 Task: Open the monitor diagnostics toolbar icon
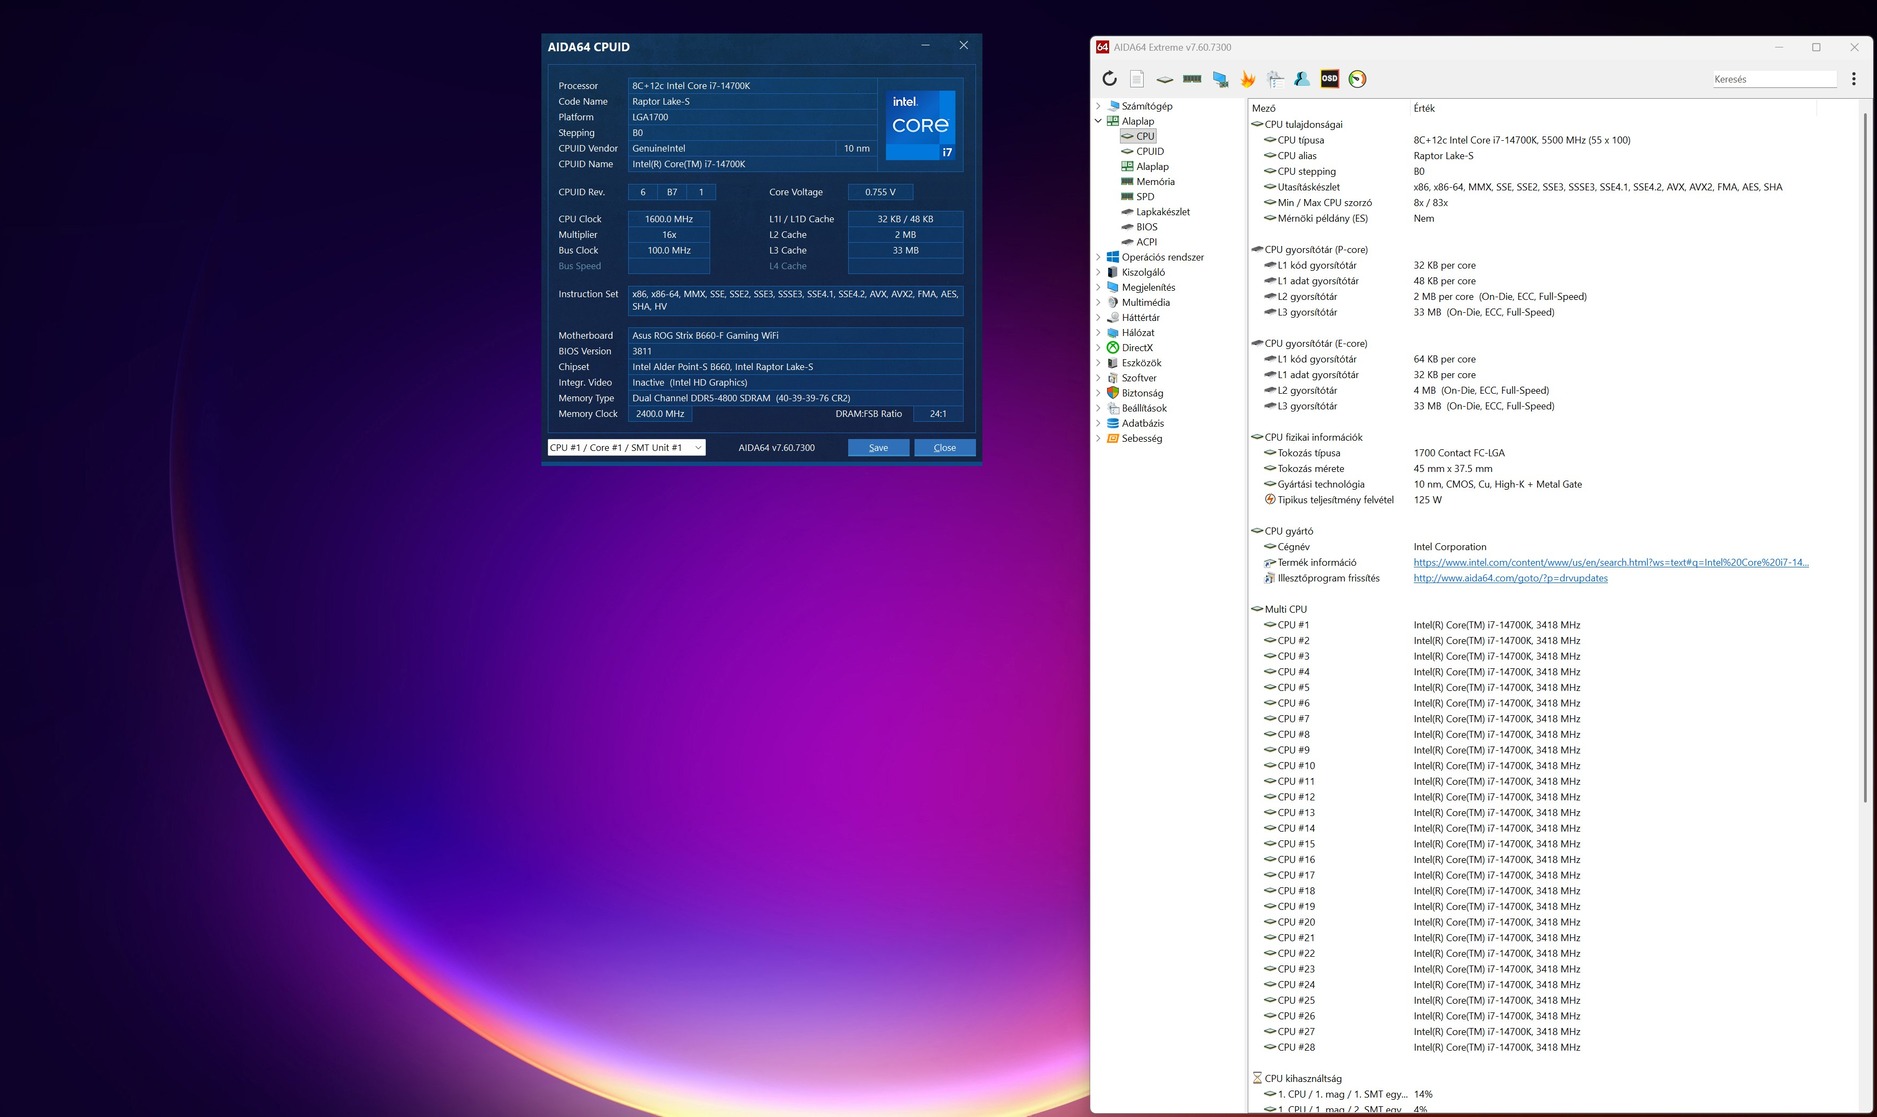click(x=1220, y=79)
